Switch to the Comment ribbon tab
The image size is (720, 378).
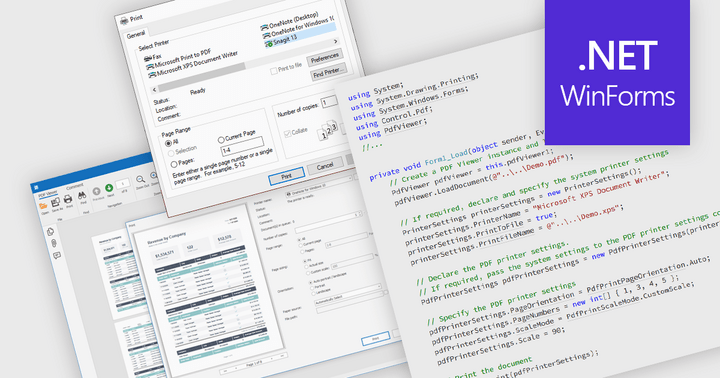(x=74, y=186)
